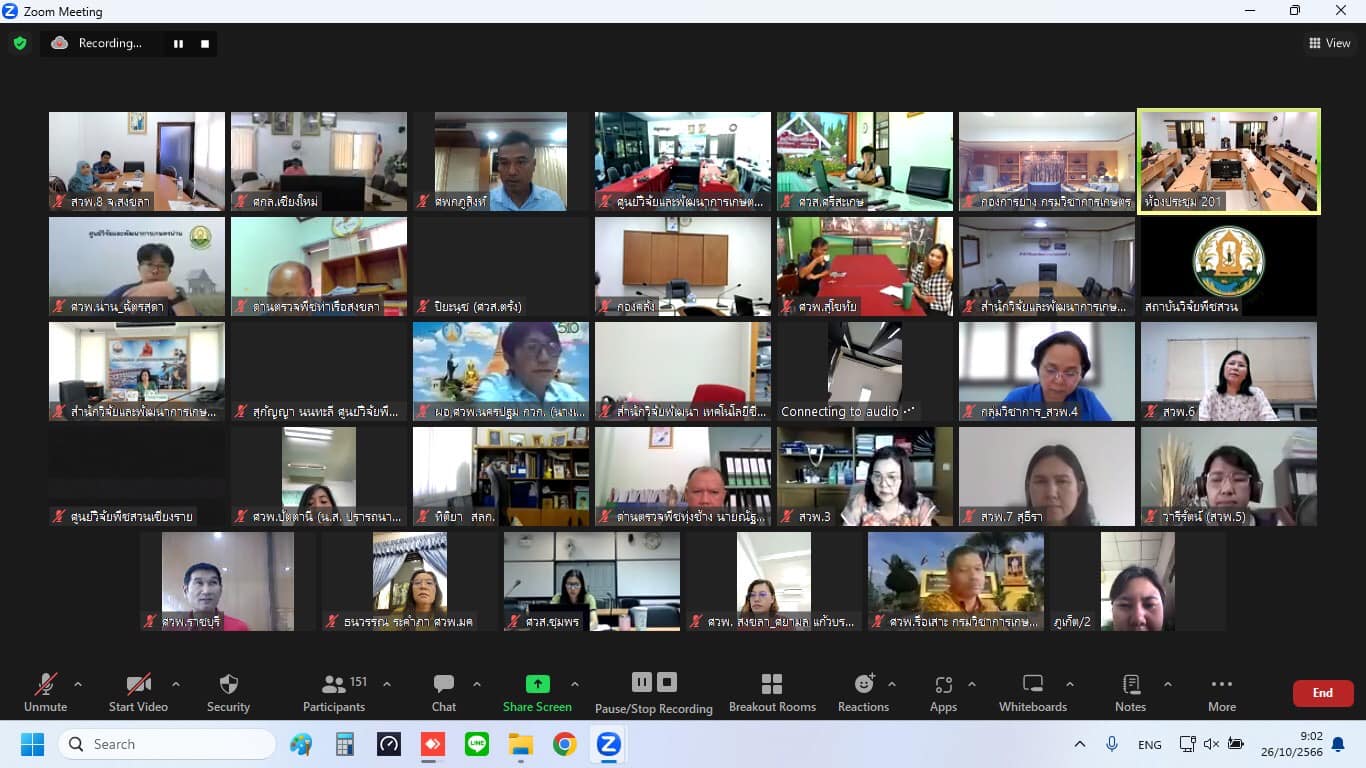Open Breakout Rooms

click(x=772, y=685)
